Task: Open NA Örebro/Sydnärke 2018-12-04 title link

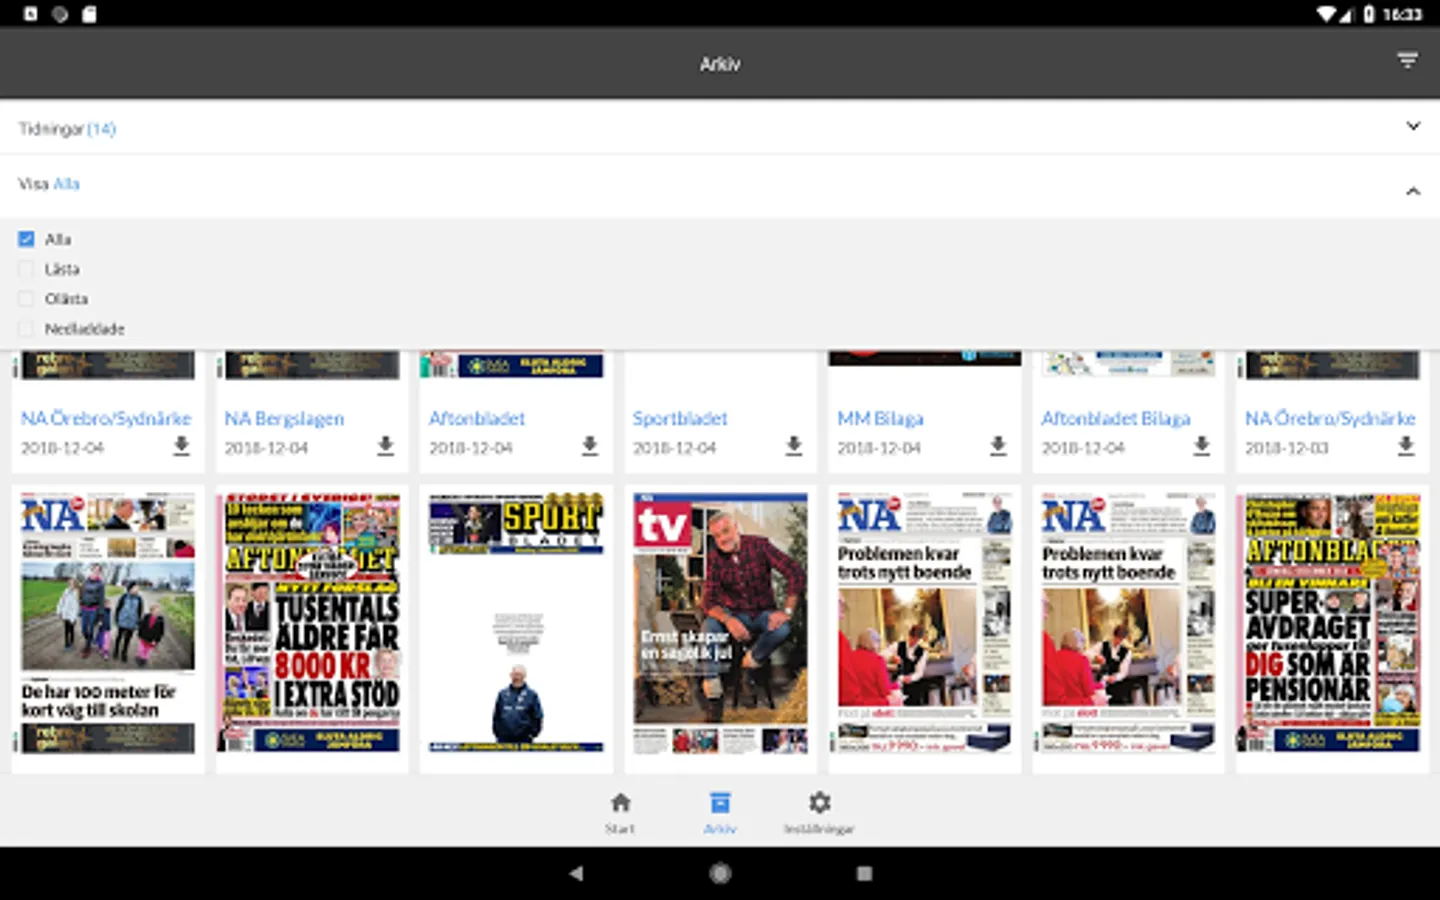Action: [x=106, y=418]
